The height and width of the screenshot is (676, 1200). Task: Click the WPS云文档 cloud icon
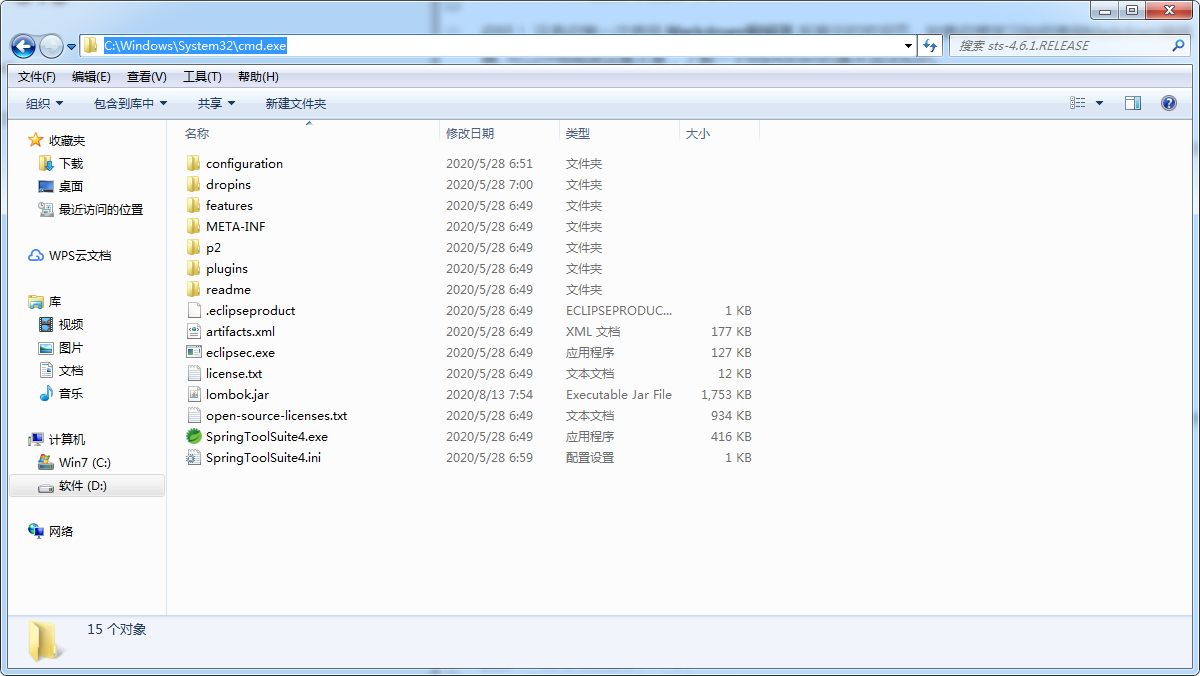tap(36, 256)
